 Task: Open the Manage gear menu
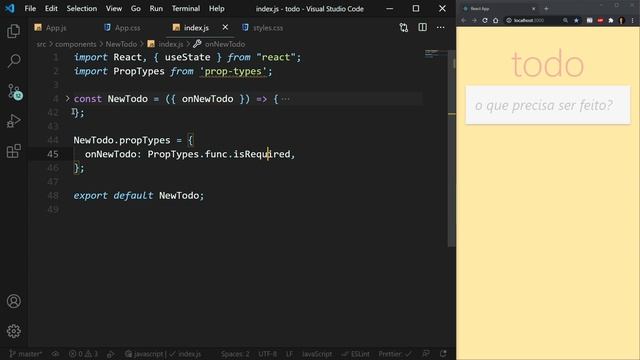[x=13, y=331]
